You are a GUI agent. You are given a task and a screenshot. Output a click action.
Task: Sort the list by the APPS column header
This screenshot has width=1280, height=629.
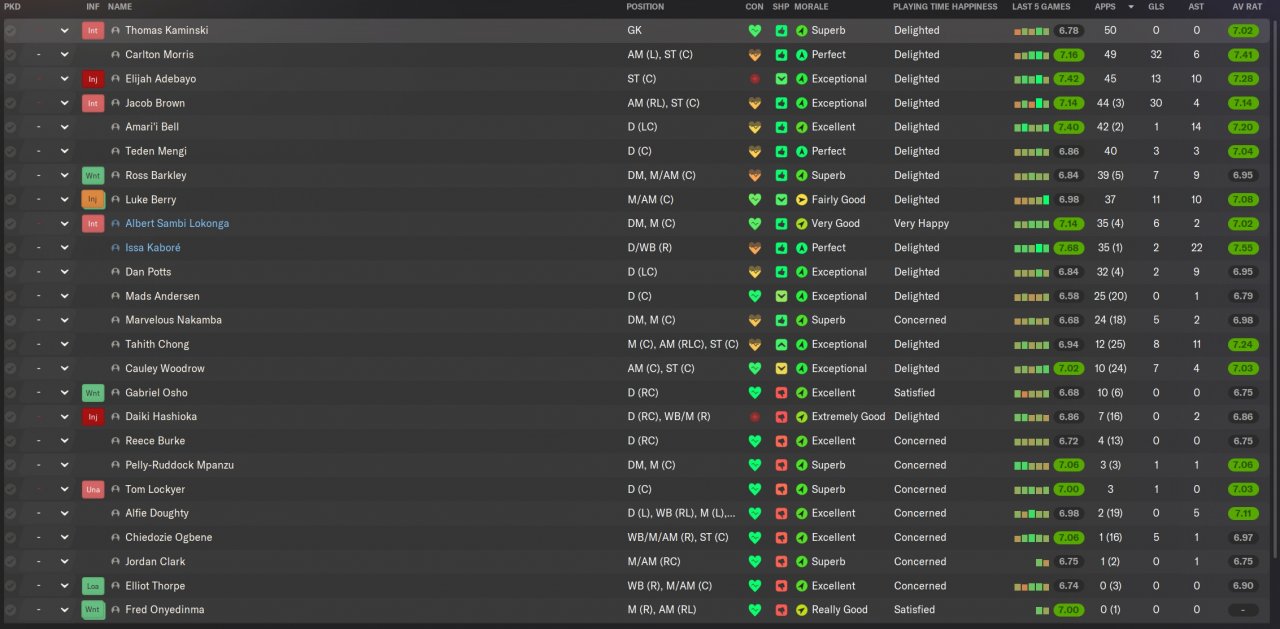click(1105, 7)
